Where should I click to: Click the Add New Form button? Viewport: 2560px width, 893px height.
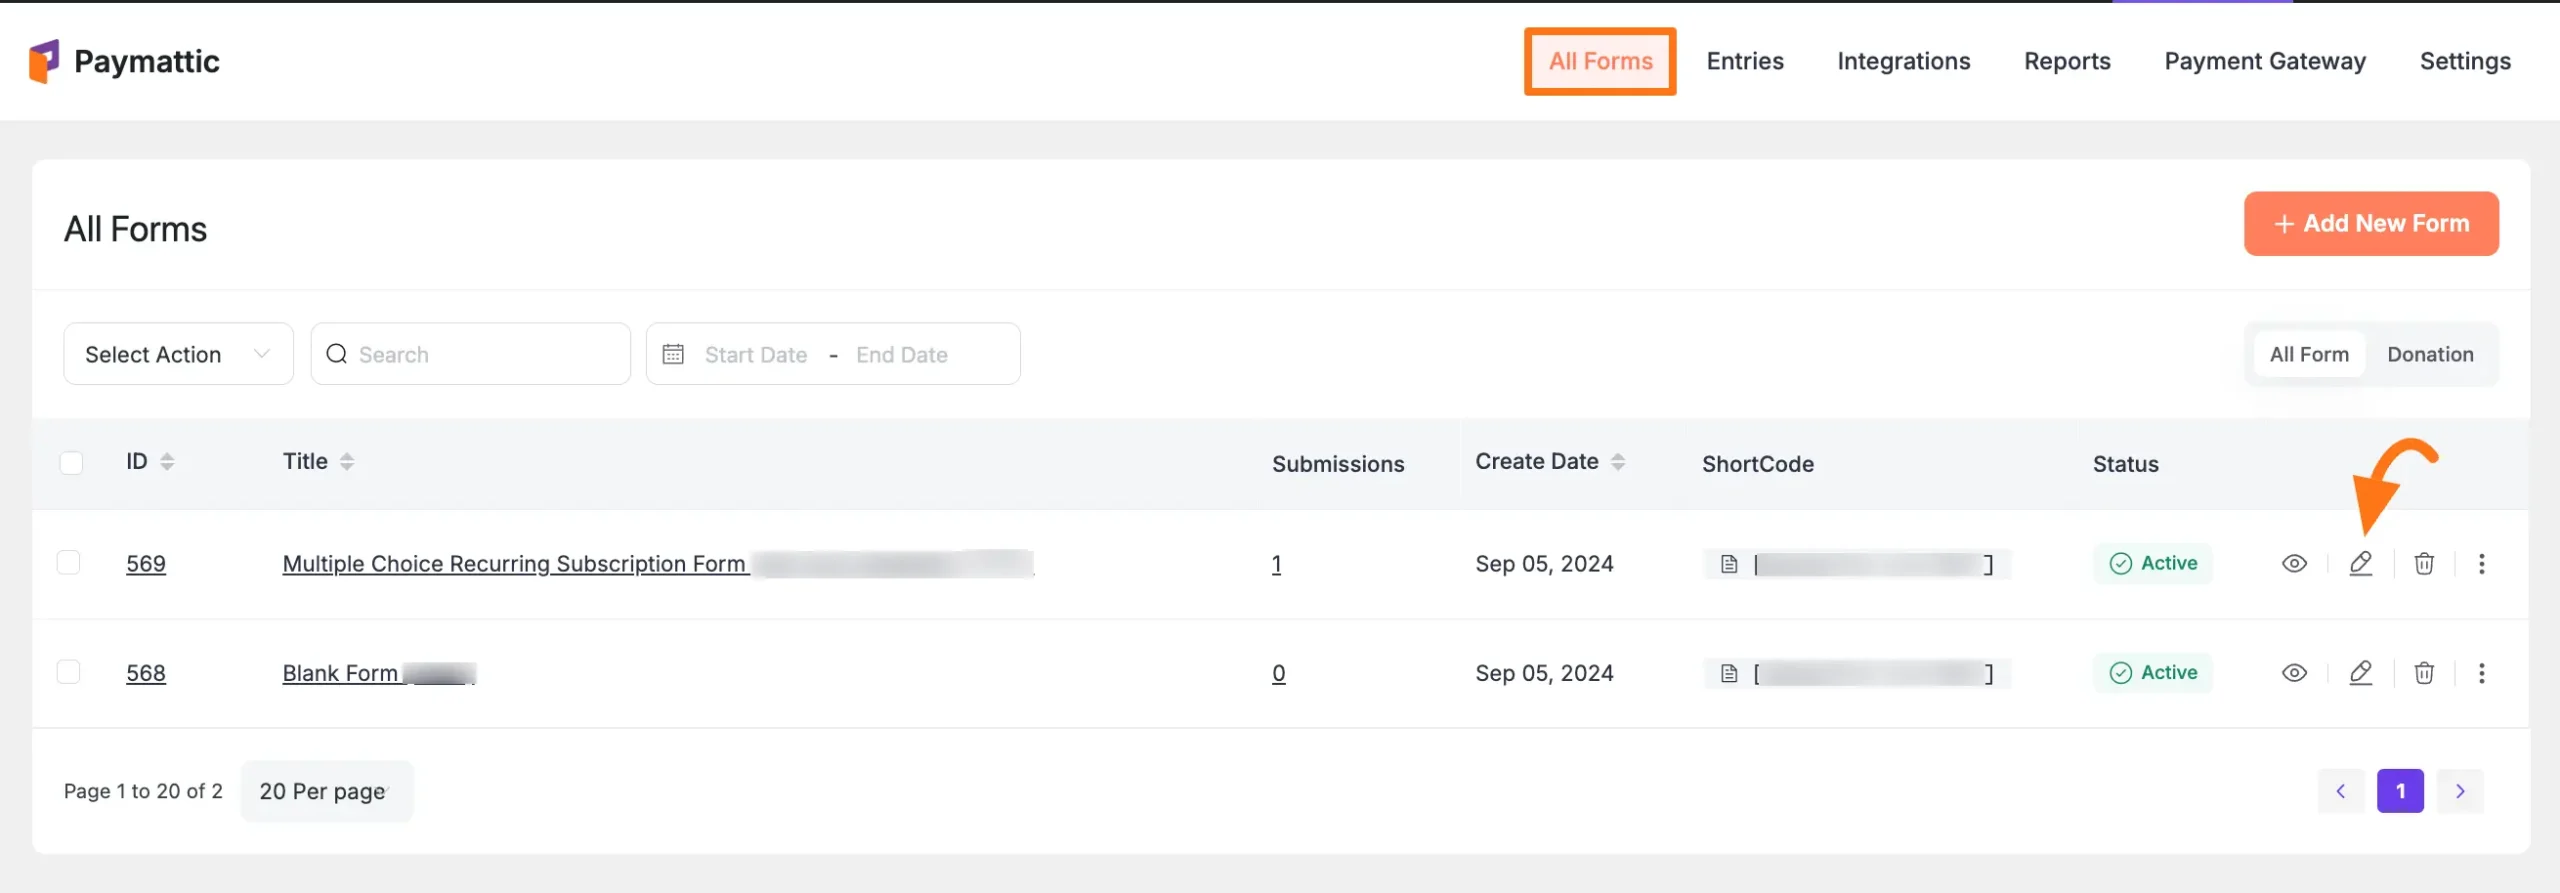(2371, 224)
